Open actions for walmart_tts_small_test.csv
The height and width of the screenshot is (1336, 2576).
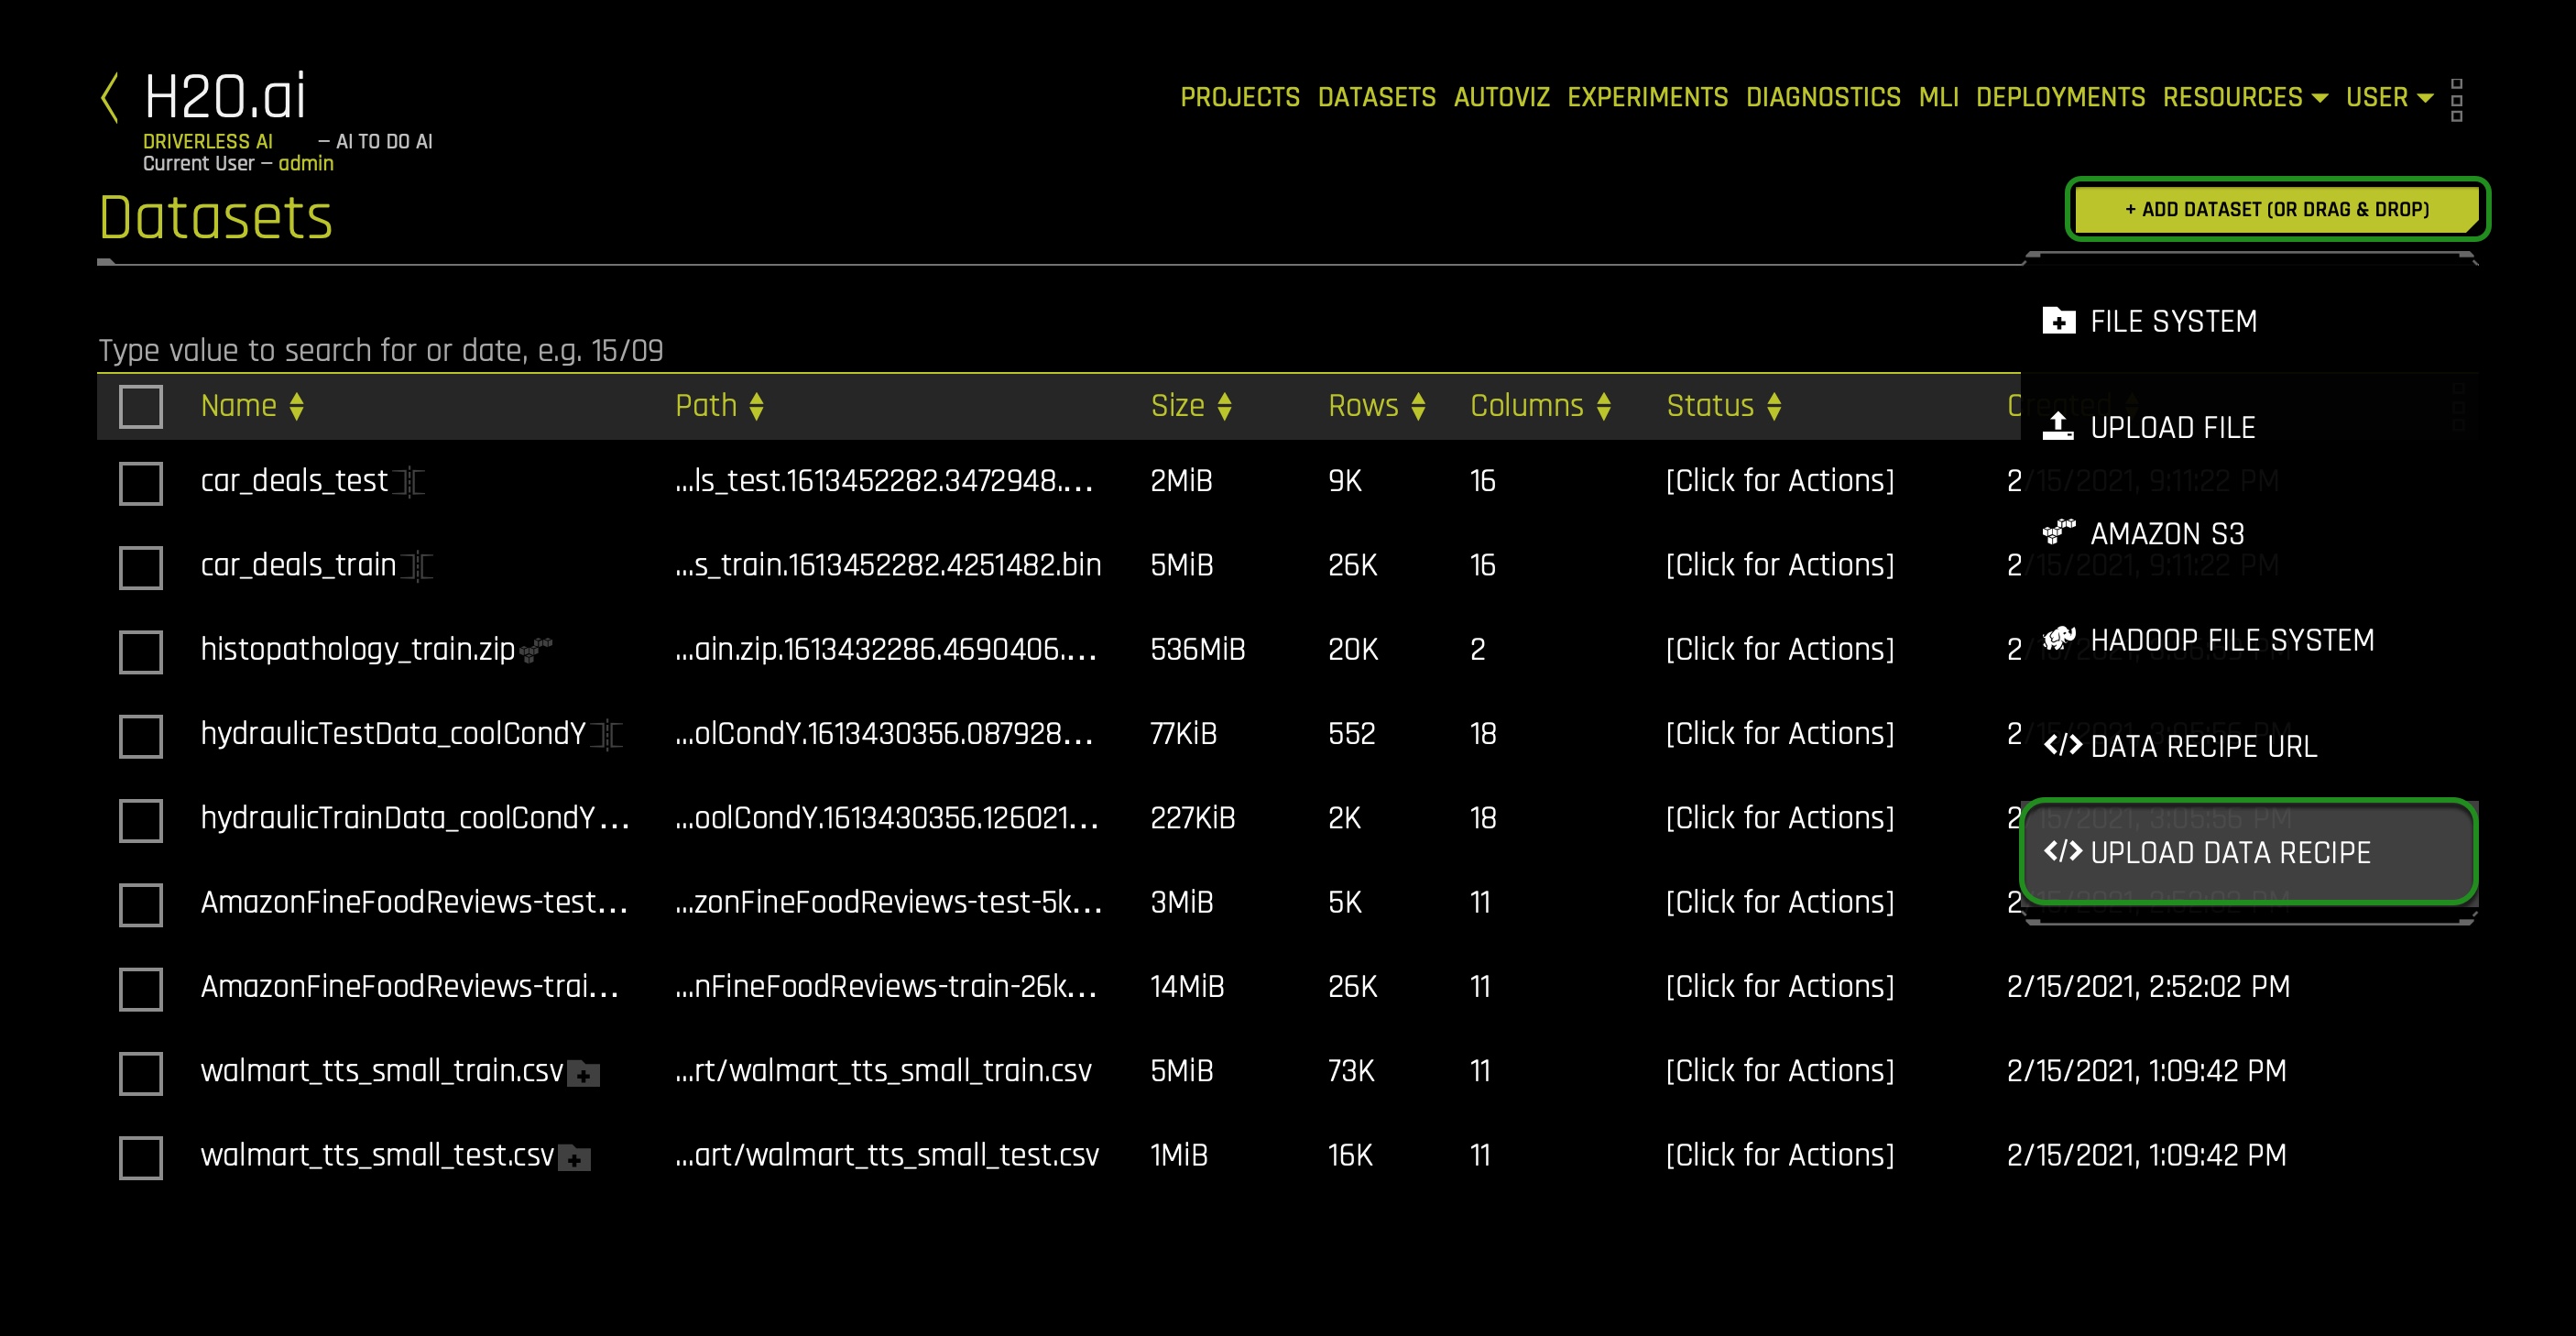click(x=1780, y=1155)
